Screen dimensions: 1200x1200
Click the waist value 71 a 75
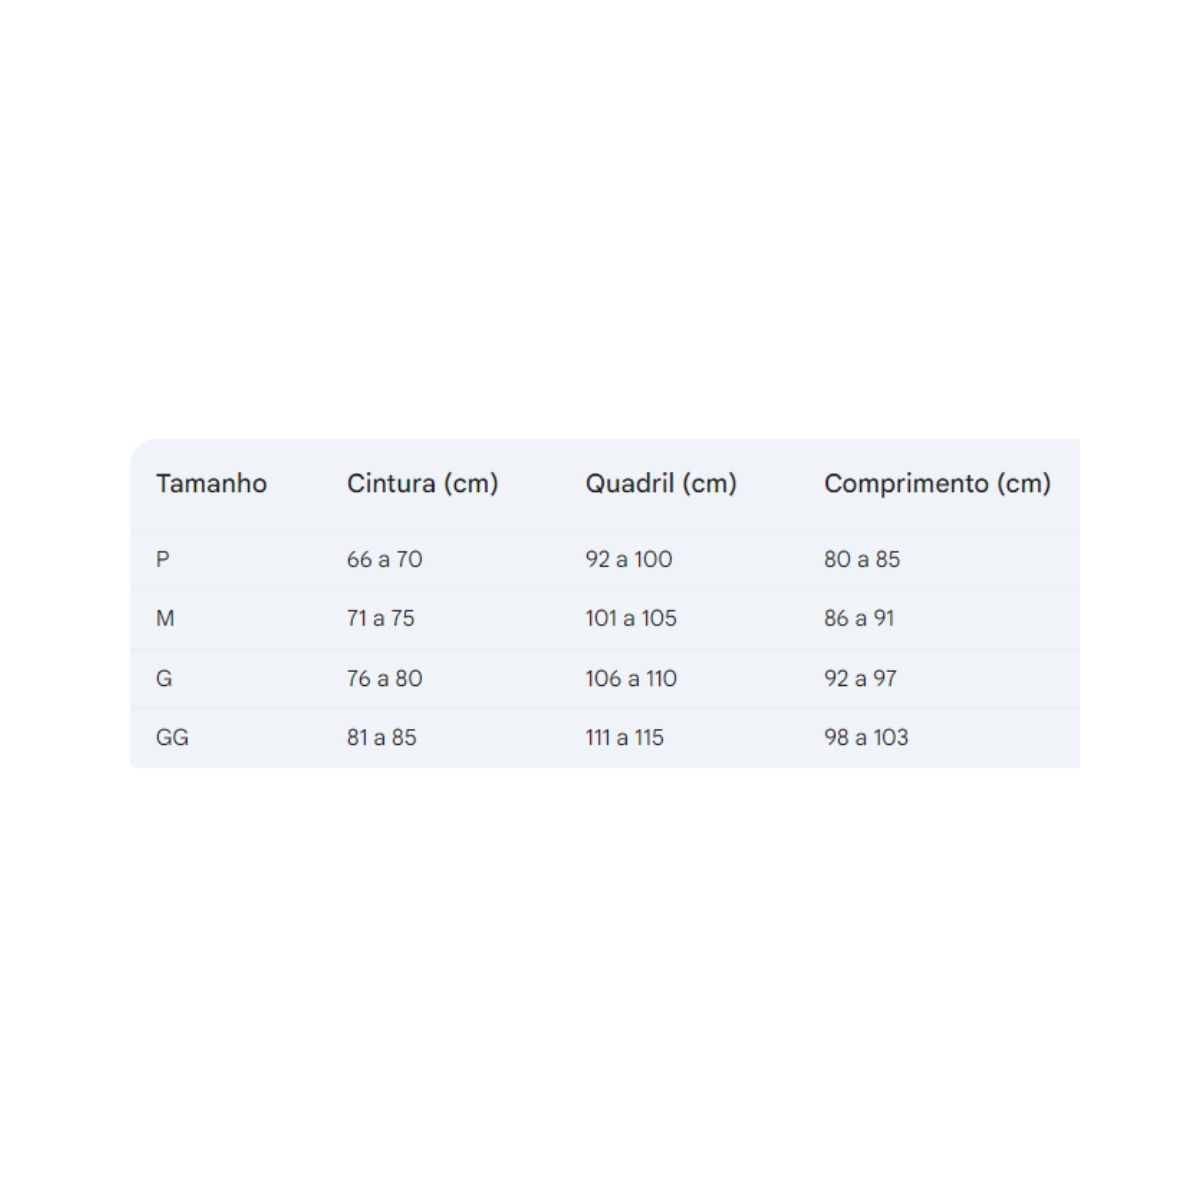pos(380,619)
